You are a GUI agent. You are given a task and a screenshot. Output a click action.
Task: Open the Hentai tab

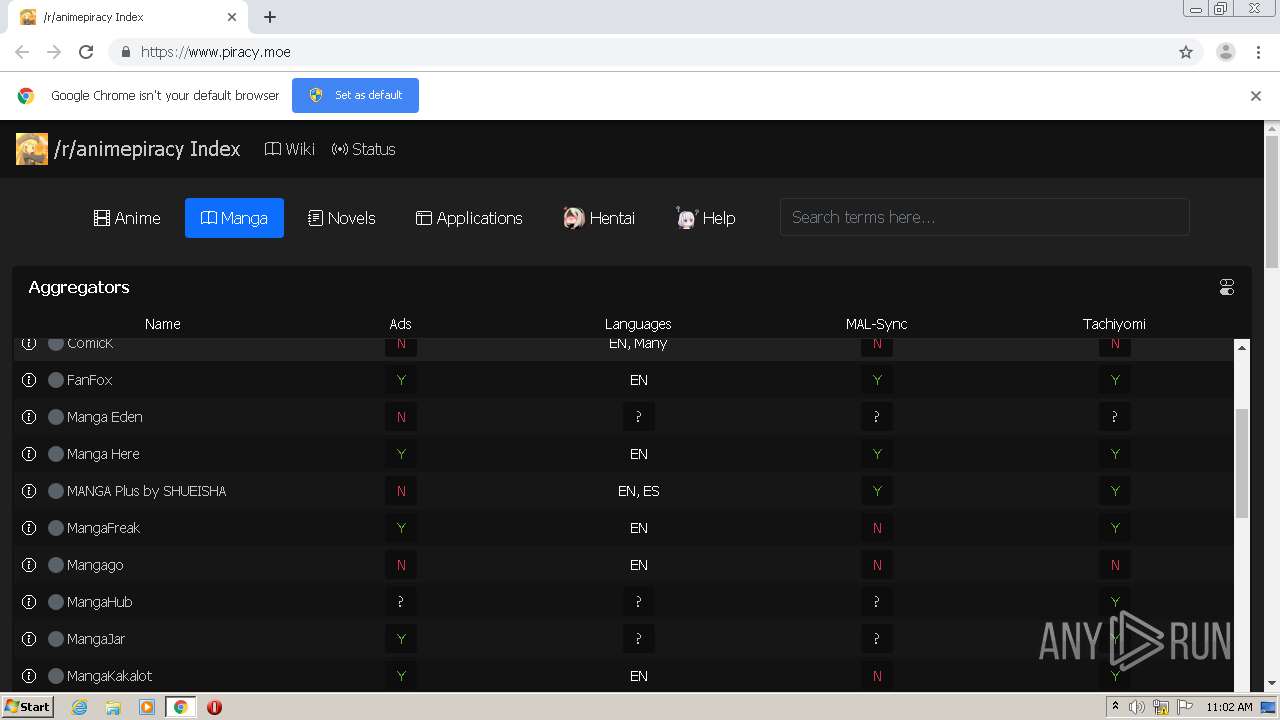coord(599,218)
